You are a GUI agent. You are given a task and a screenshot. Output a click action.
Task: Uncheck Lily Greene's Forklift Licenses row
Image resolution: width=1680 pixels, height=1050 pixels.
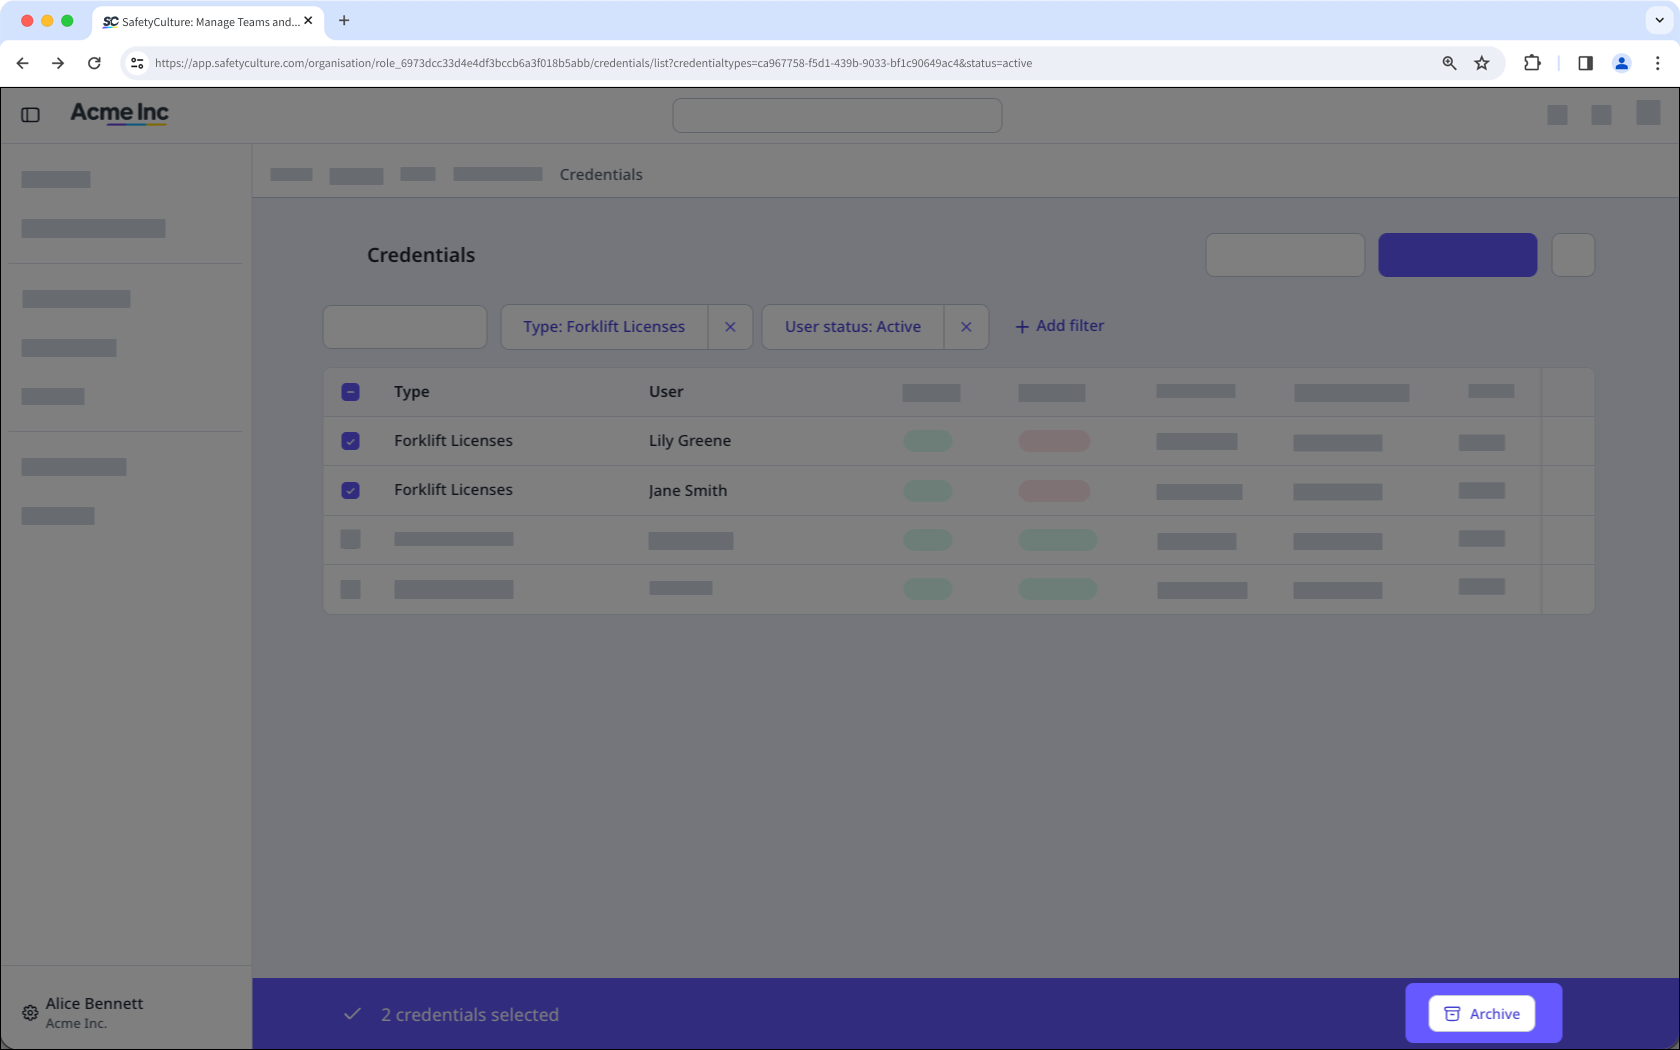(x=350, y=441)
